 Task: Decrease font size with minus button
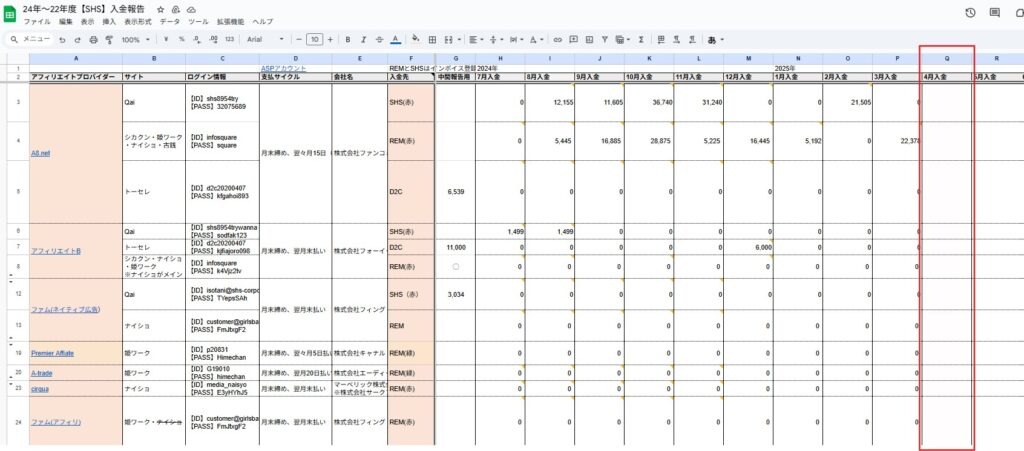pos(298,40)
